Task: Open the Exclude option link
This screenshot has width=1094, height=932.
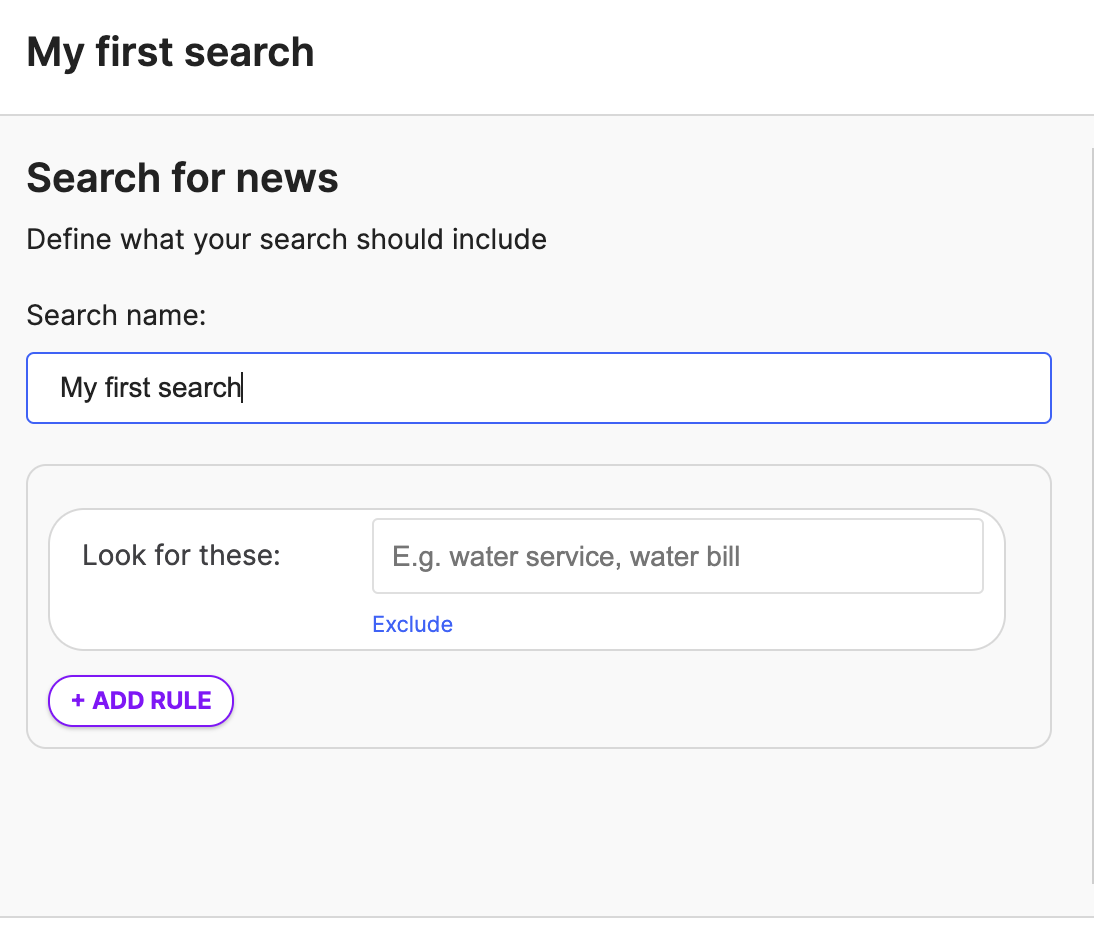Action: tap(412, 624)
